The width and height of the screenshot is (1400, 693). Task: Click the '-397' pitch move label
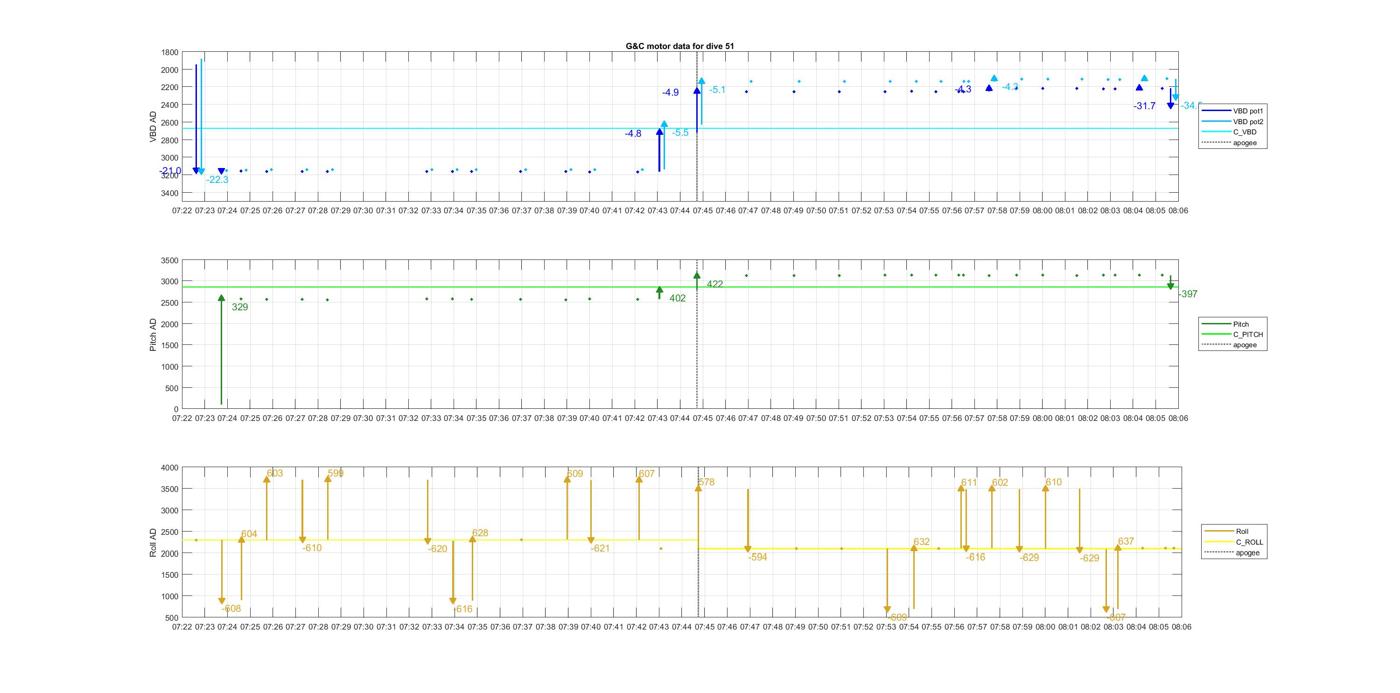pos(1188,294)
